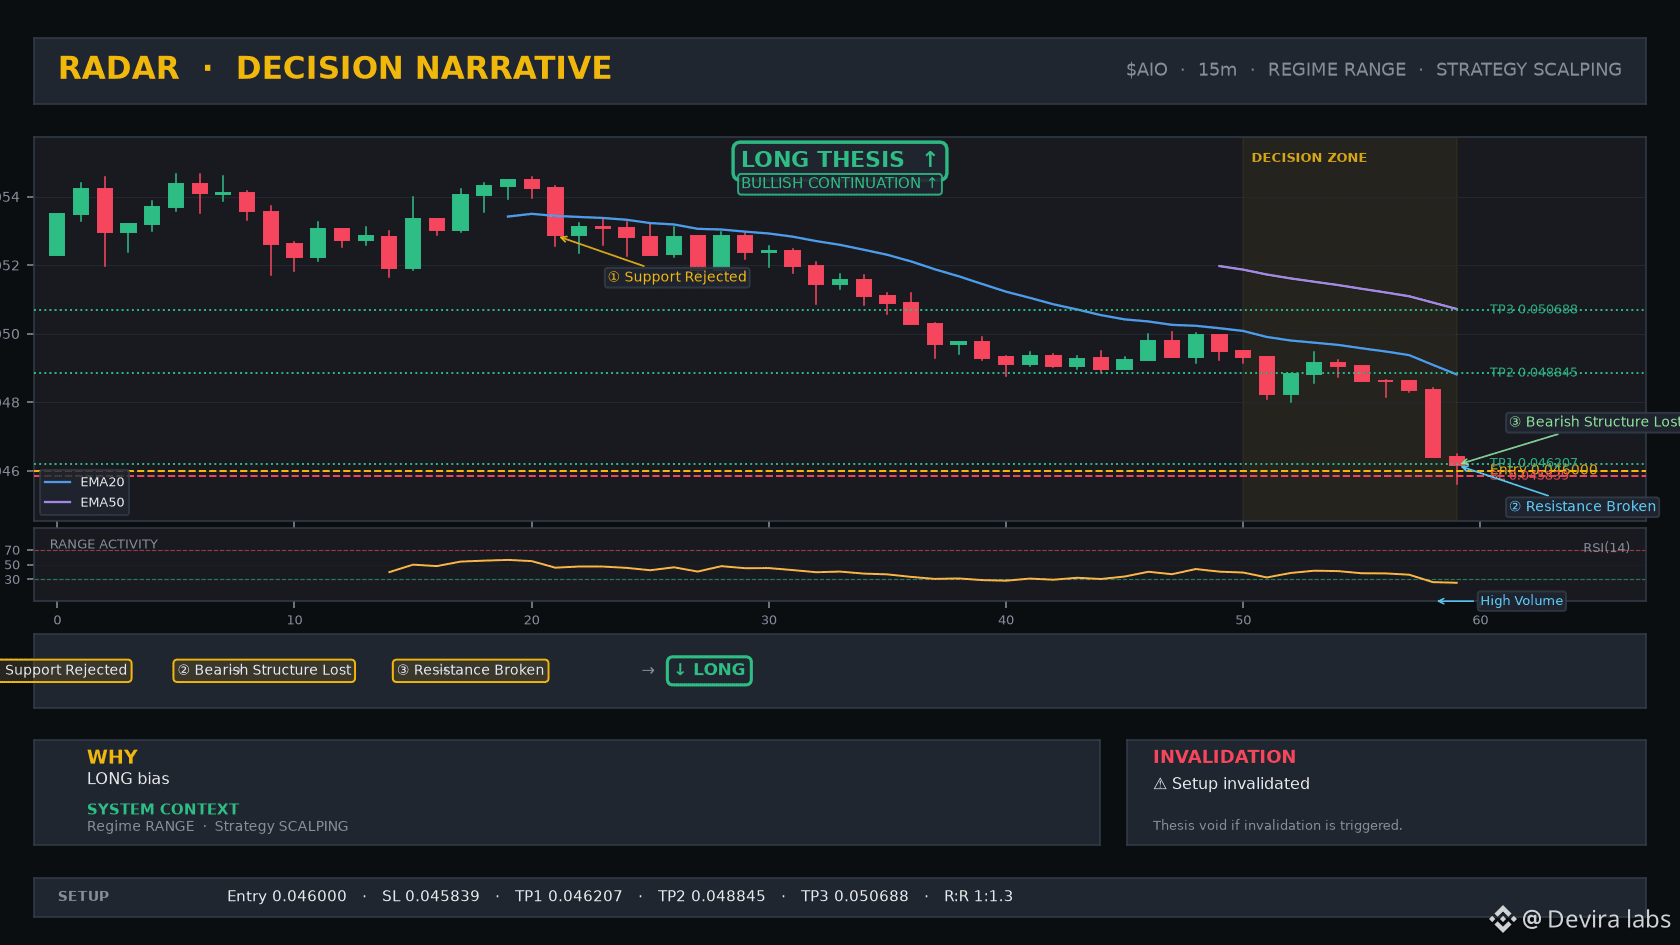The image size is (1680, 945).
Task: Click the TP2 0.048845 price line label
Action: click(x=1533, y=372)
